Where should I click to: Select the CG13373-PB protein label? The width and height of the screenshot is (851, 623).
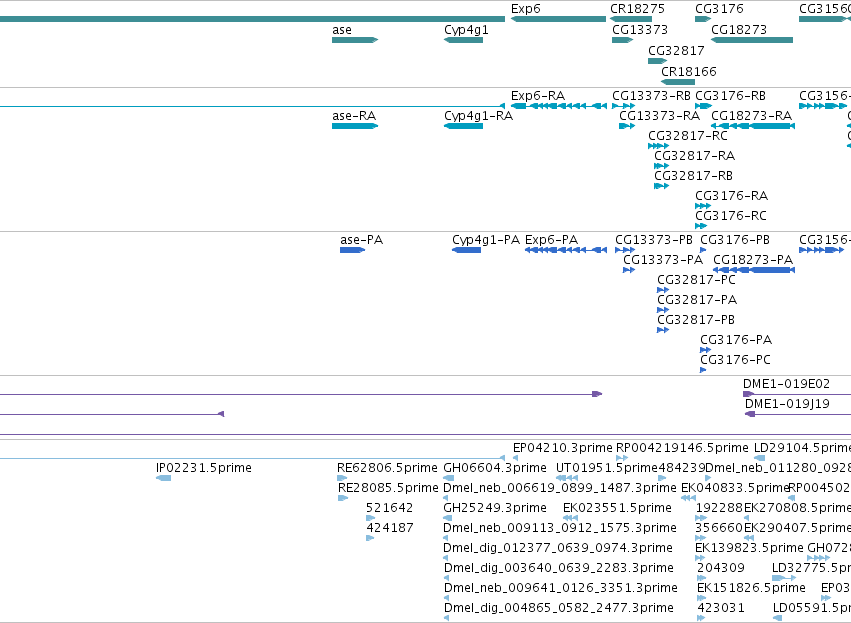654,240
